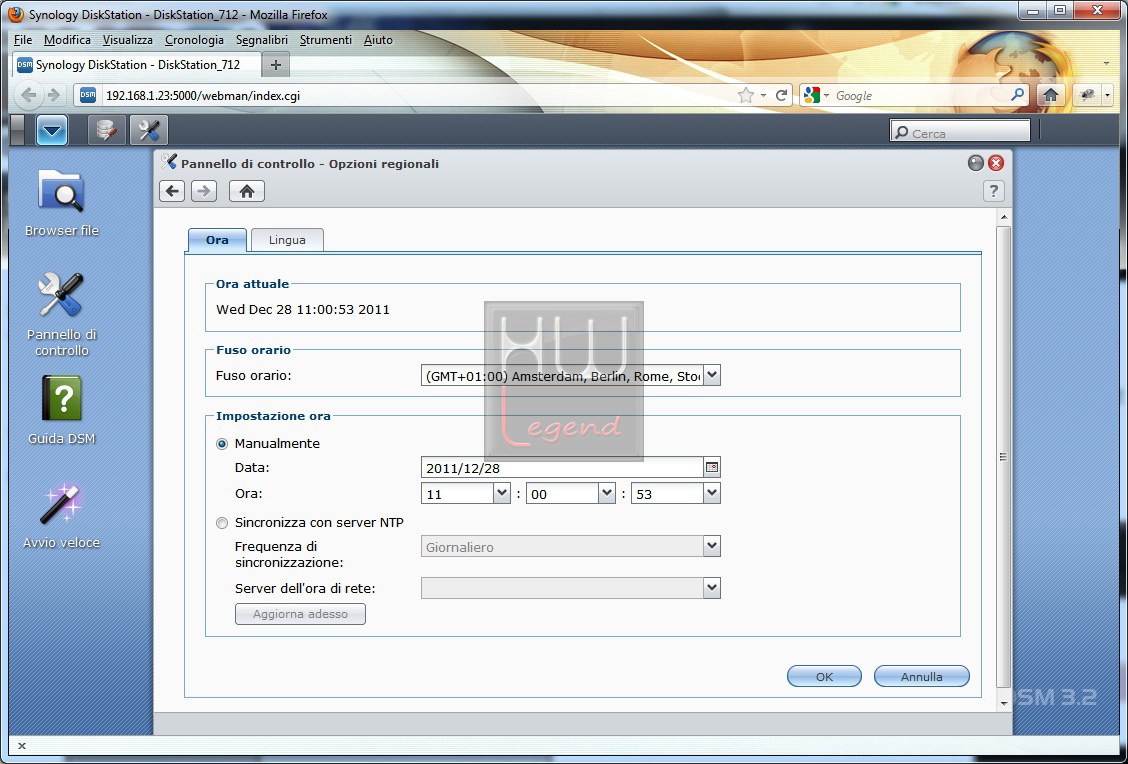Viewport: 1128px width, 764px height.
Task: Expand the Server dell'ora di rete dropdown
Action: (711, 588)
